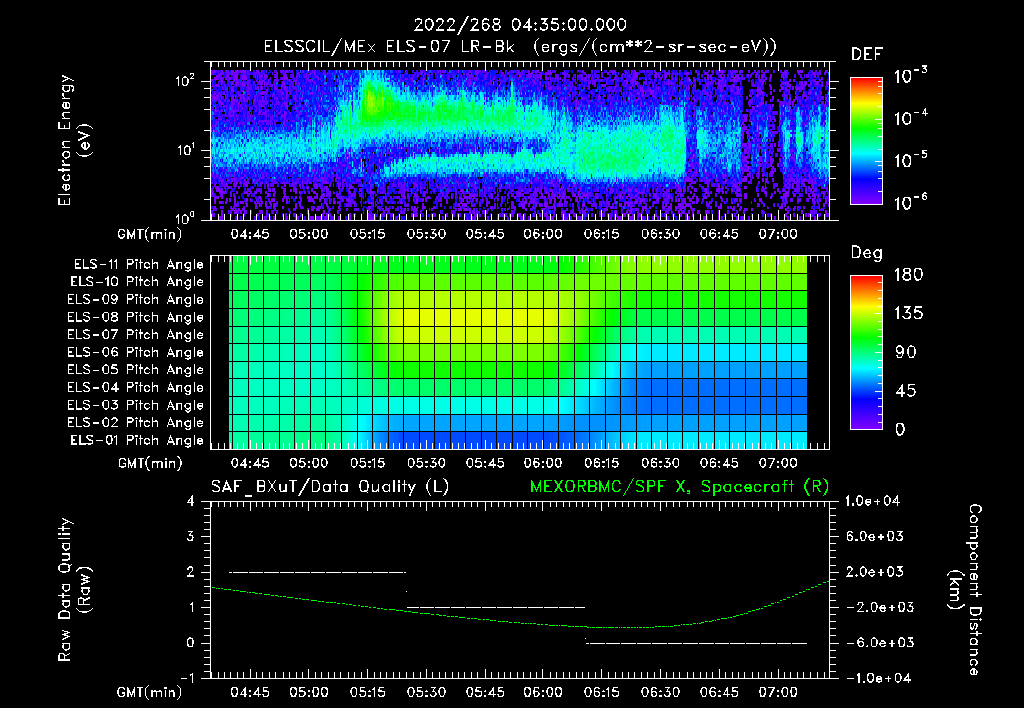Select the 'ELS-02 Pitch Angle' row label
Viewport: 1024px width, 708px height.
point(136,423)
